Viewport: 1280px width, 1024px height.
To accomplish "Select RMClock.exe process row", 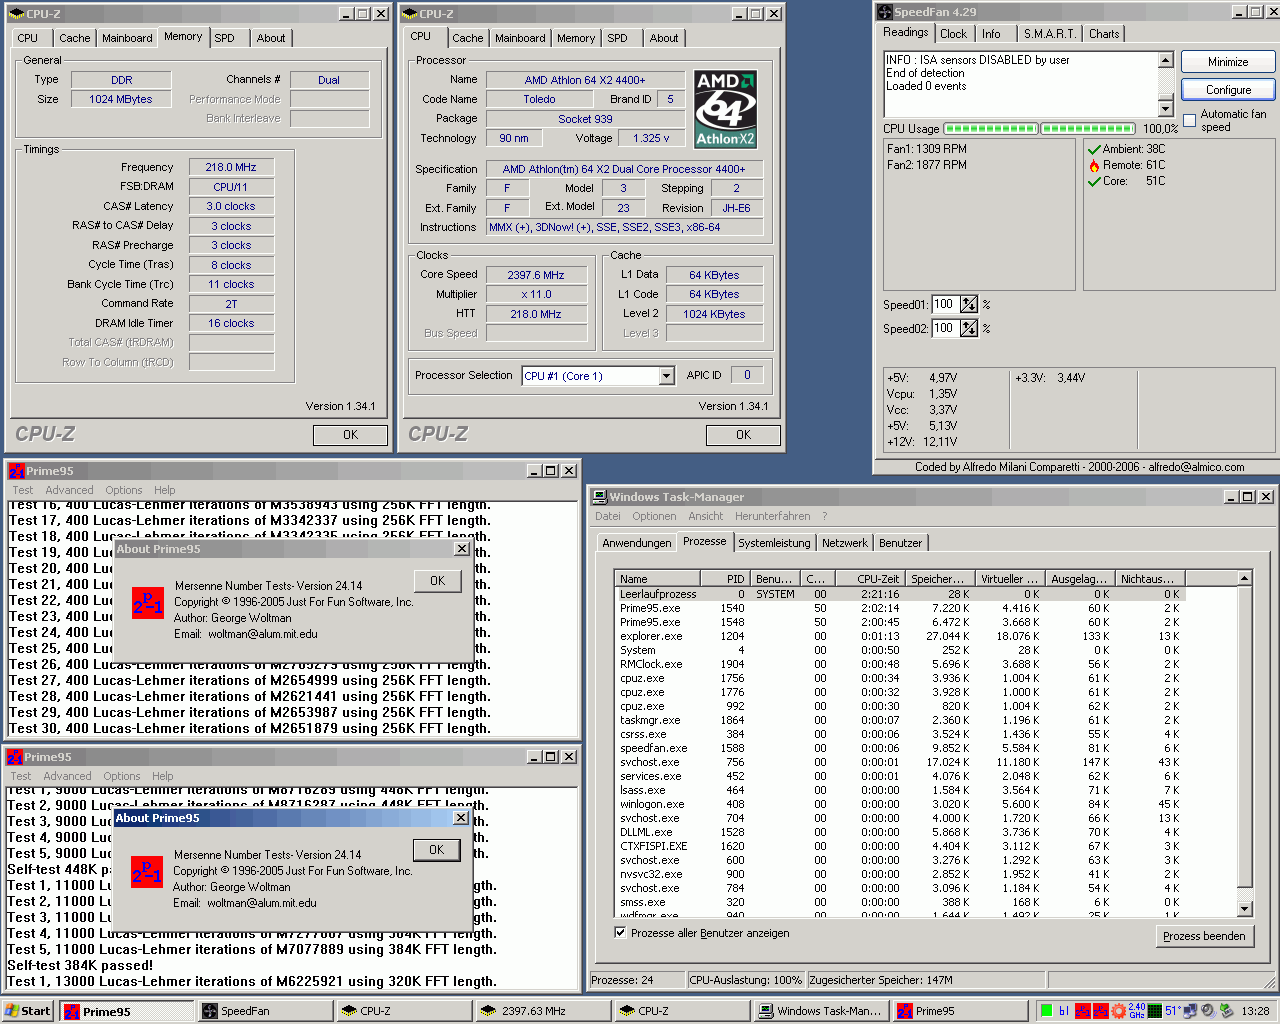I will click(900, 664).
